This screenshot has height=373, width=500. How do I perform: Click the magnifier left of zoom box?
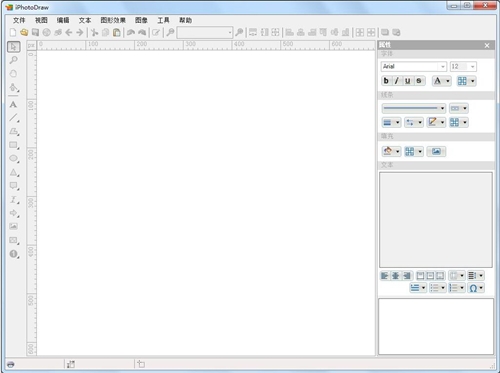[x=170, y=32]
